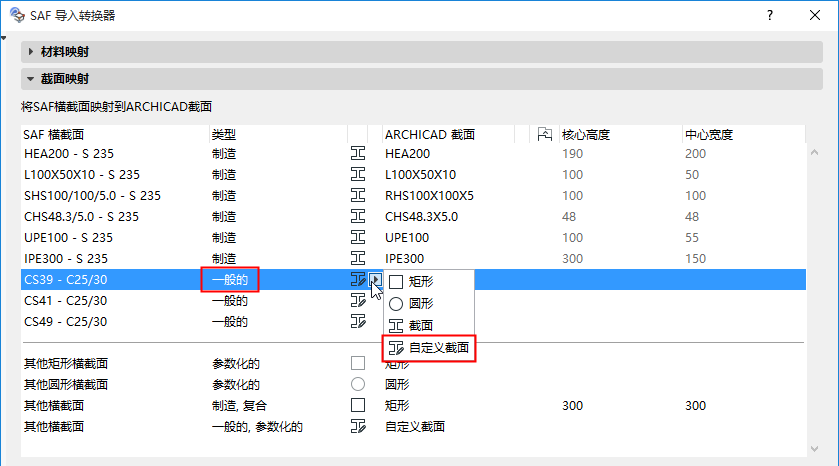This screenshot has height=466, width=839.
Task: Click the scroll up arrow of the list
Action: pos(814,152)
